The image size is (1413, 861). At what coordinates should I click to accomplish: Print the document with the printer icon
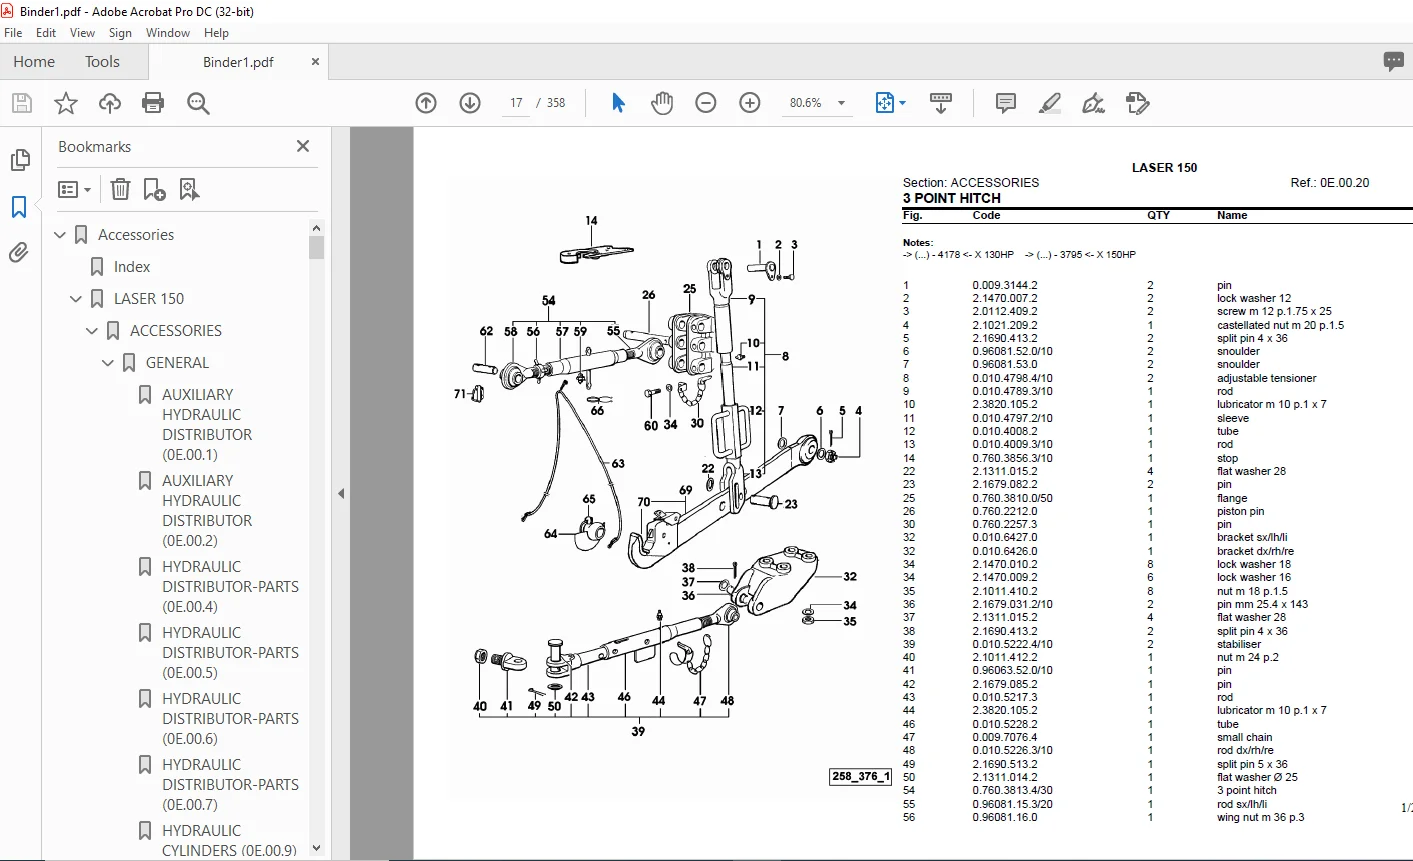[x=153, y=103]
